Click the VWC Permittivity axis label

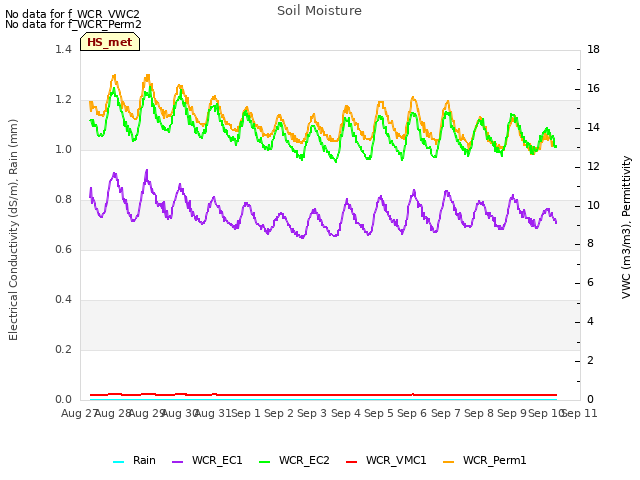tap(627, 227)
